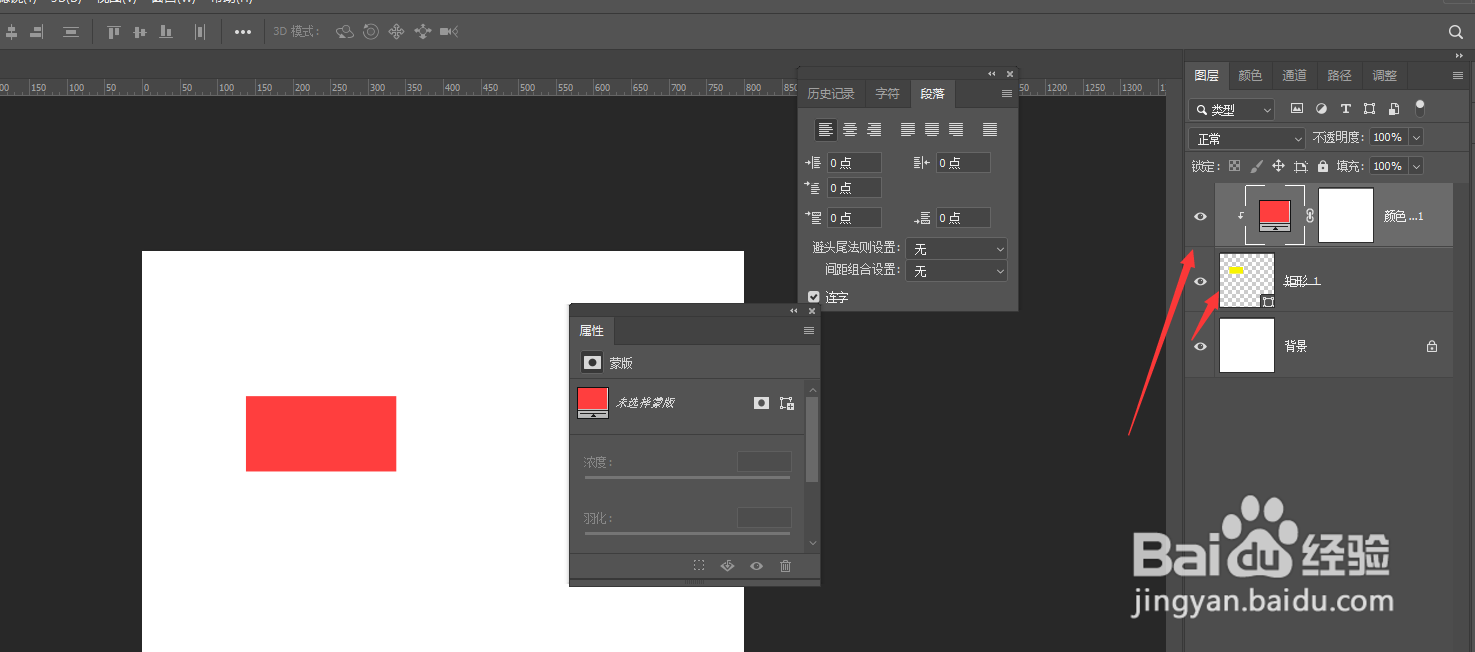Click the white layer mask thumbnail

[x=1346, y=215]
